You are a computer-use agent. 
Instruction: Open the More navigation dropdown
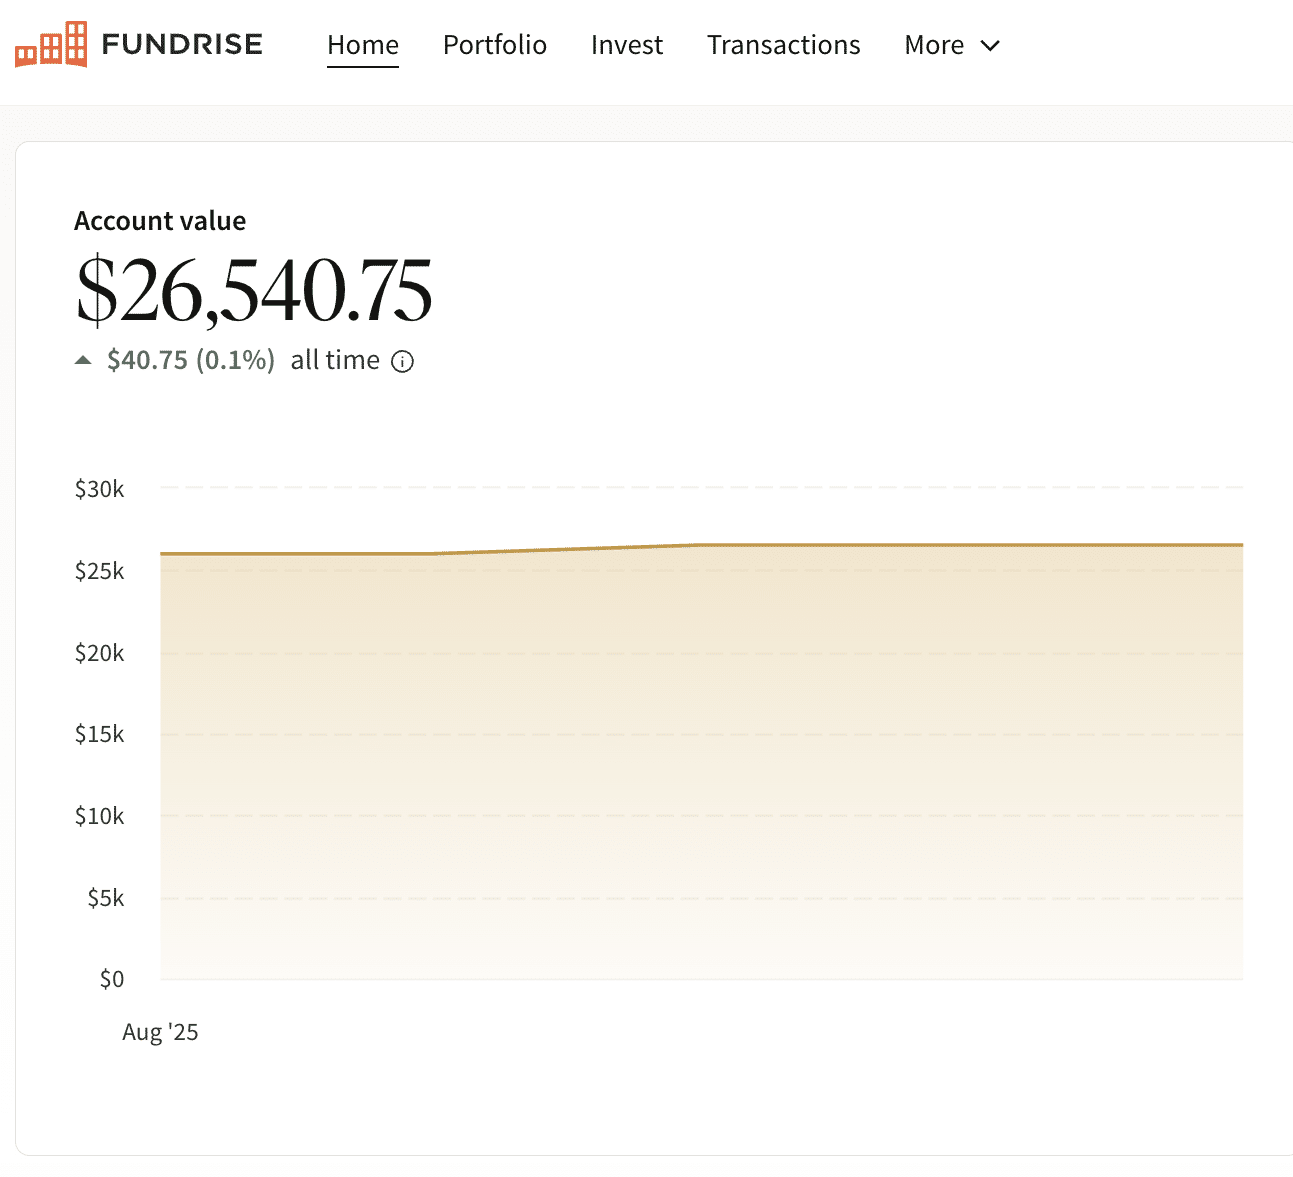tap(934, 46)
